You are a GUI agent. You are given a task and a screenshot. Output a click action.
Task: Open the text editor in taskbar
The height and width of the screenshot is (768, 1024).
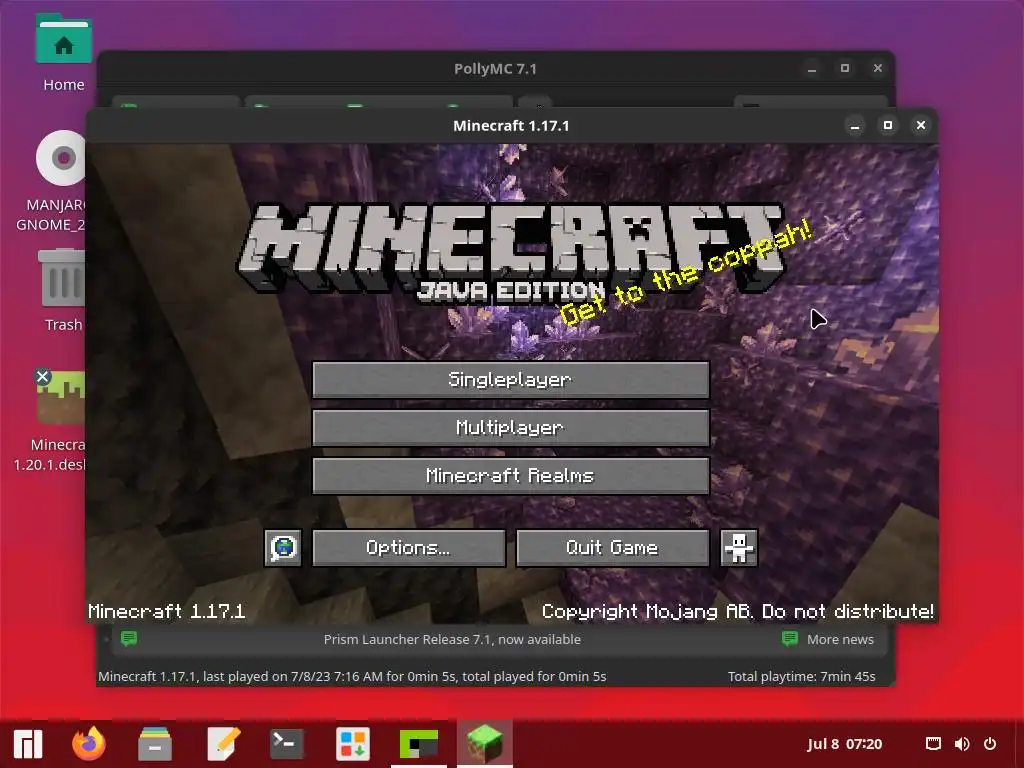click(223, 744)
